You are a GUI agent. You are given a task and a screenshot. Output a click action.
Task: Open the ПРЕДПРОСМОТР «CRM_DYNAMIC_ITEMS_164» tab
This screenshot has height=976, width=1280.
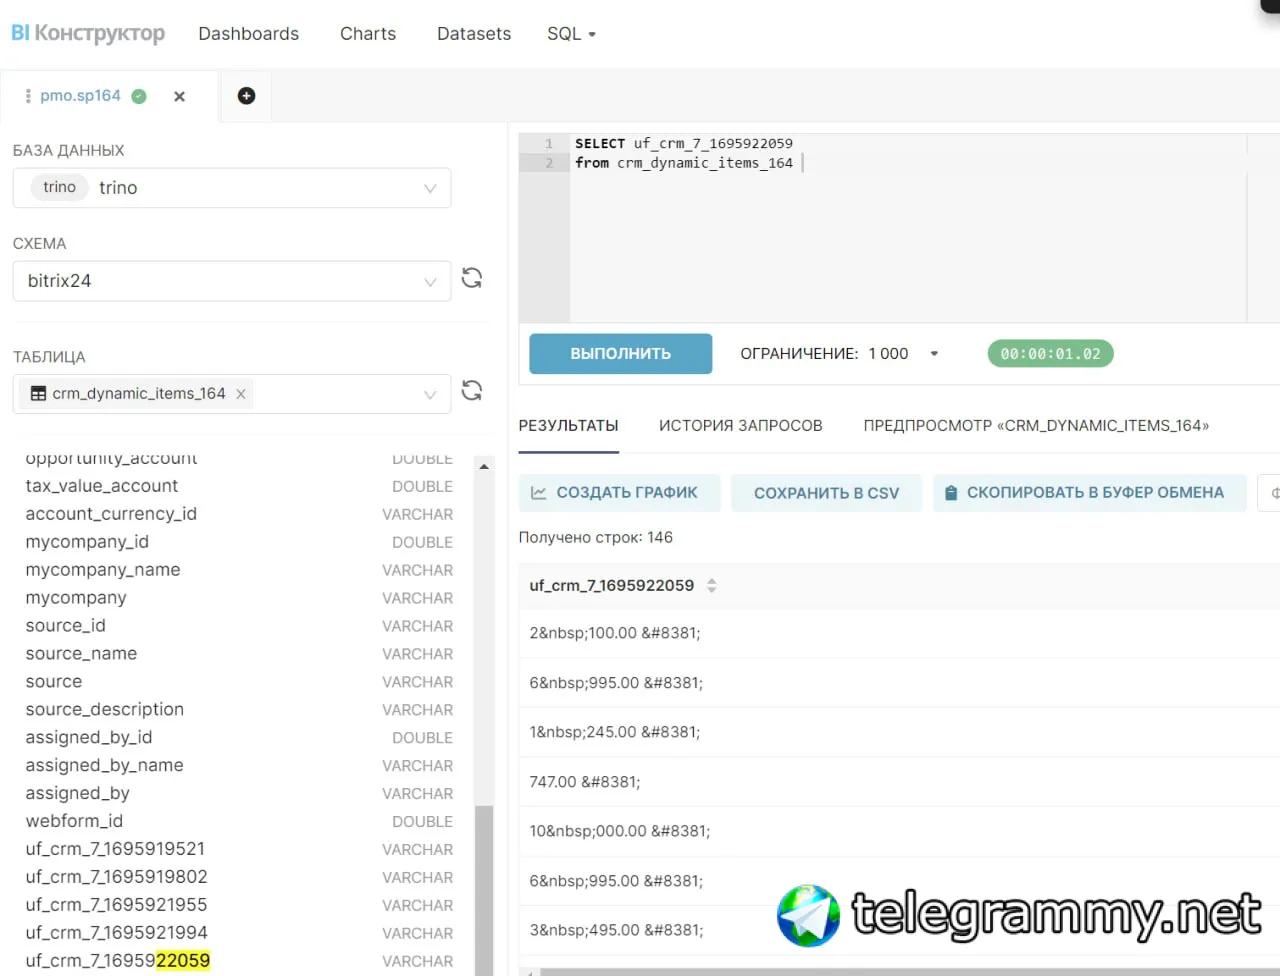pyautogui.click(x=1036, y=426)
